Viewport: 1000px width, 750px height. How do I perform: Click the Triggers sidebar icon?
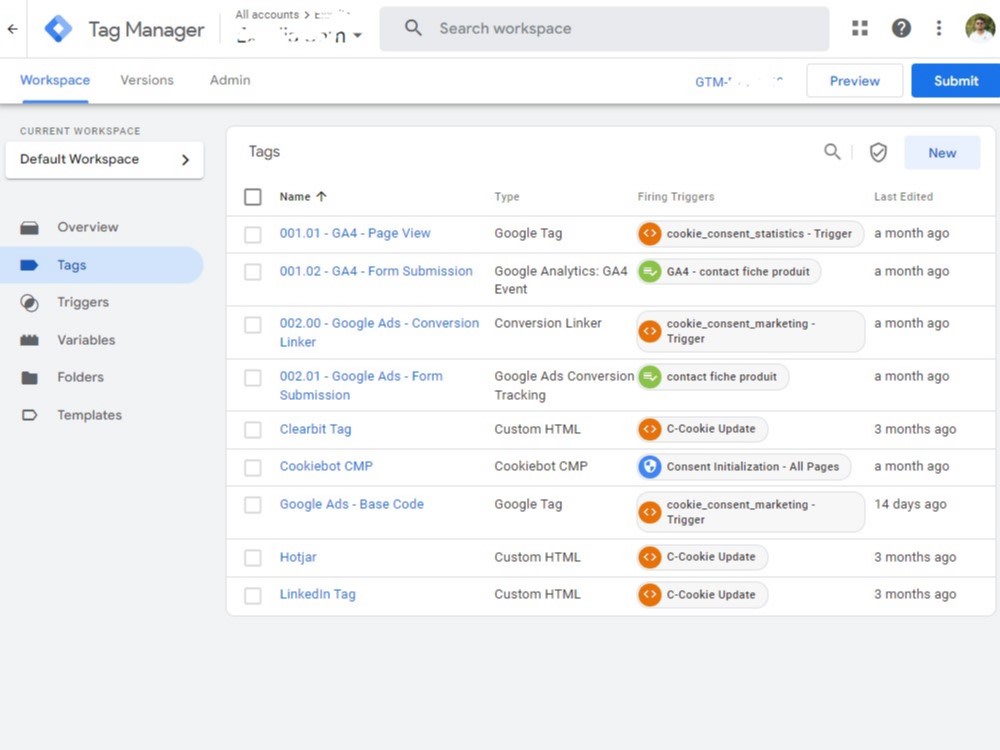(29, 303)
